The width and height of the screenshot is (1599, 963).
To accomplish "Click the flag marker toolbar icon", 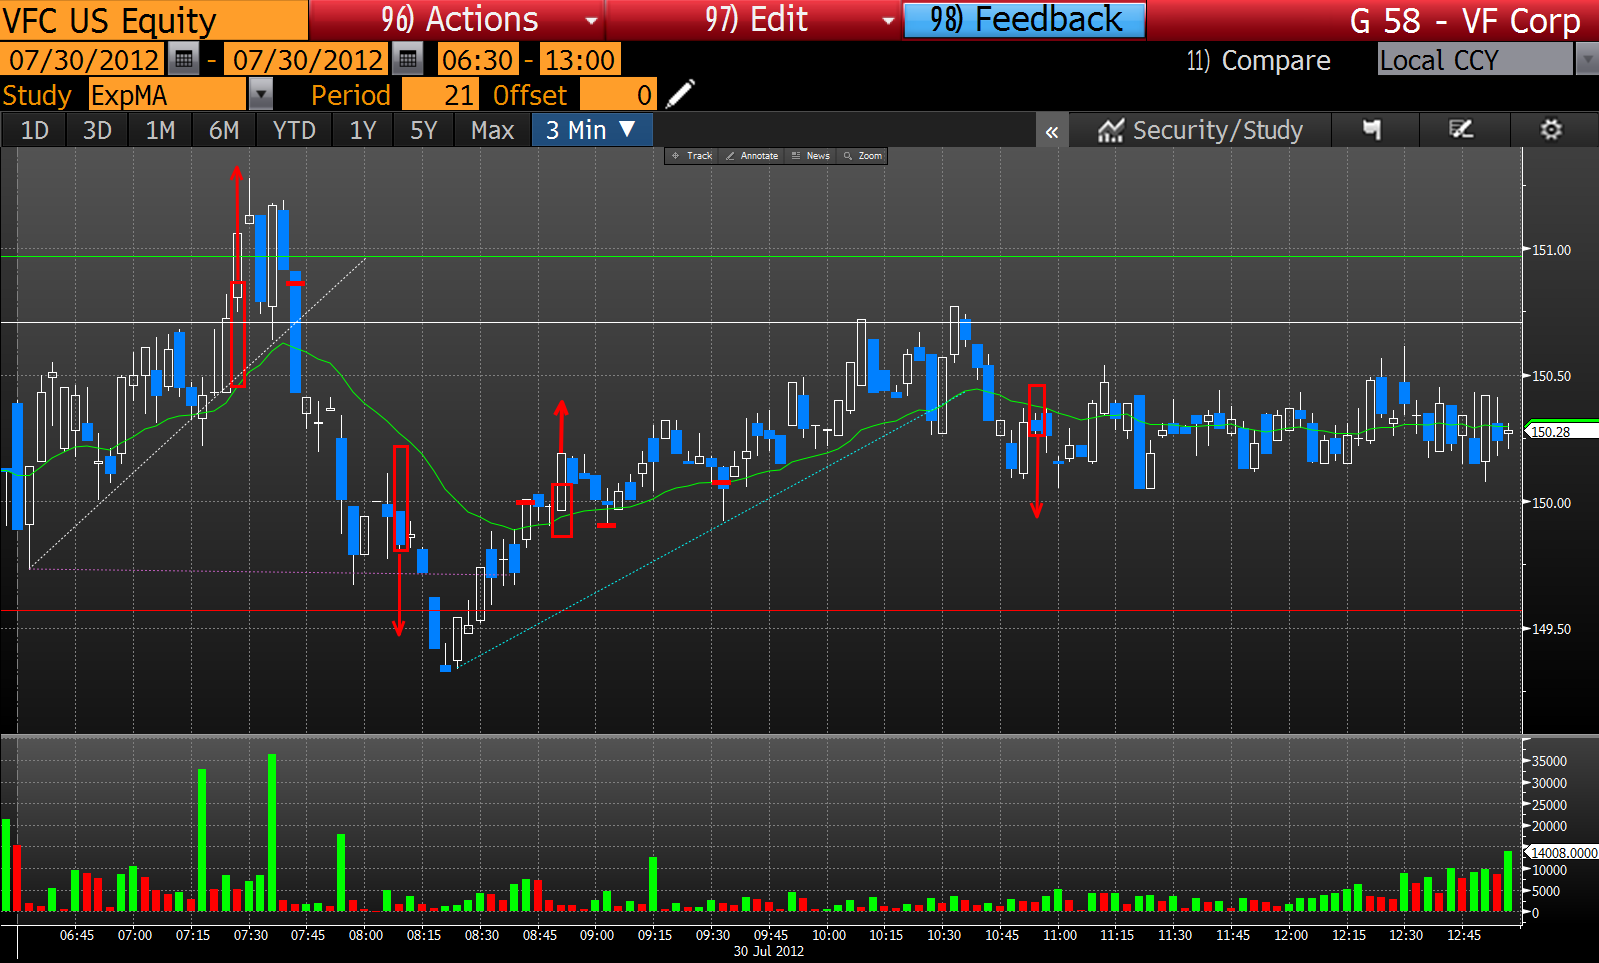I will pos(1372,130).
